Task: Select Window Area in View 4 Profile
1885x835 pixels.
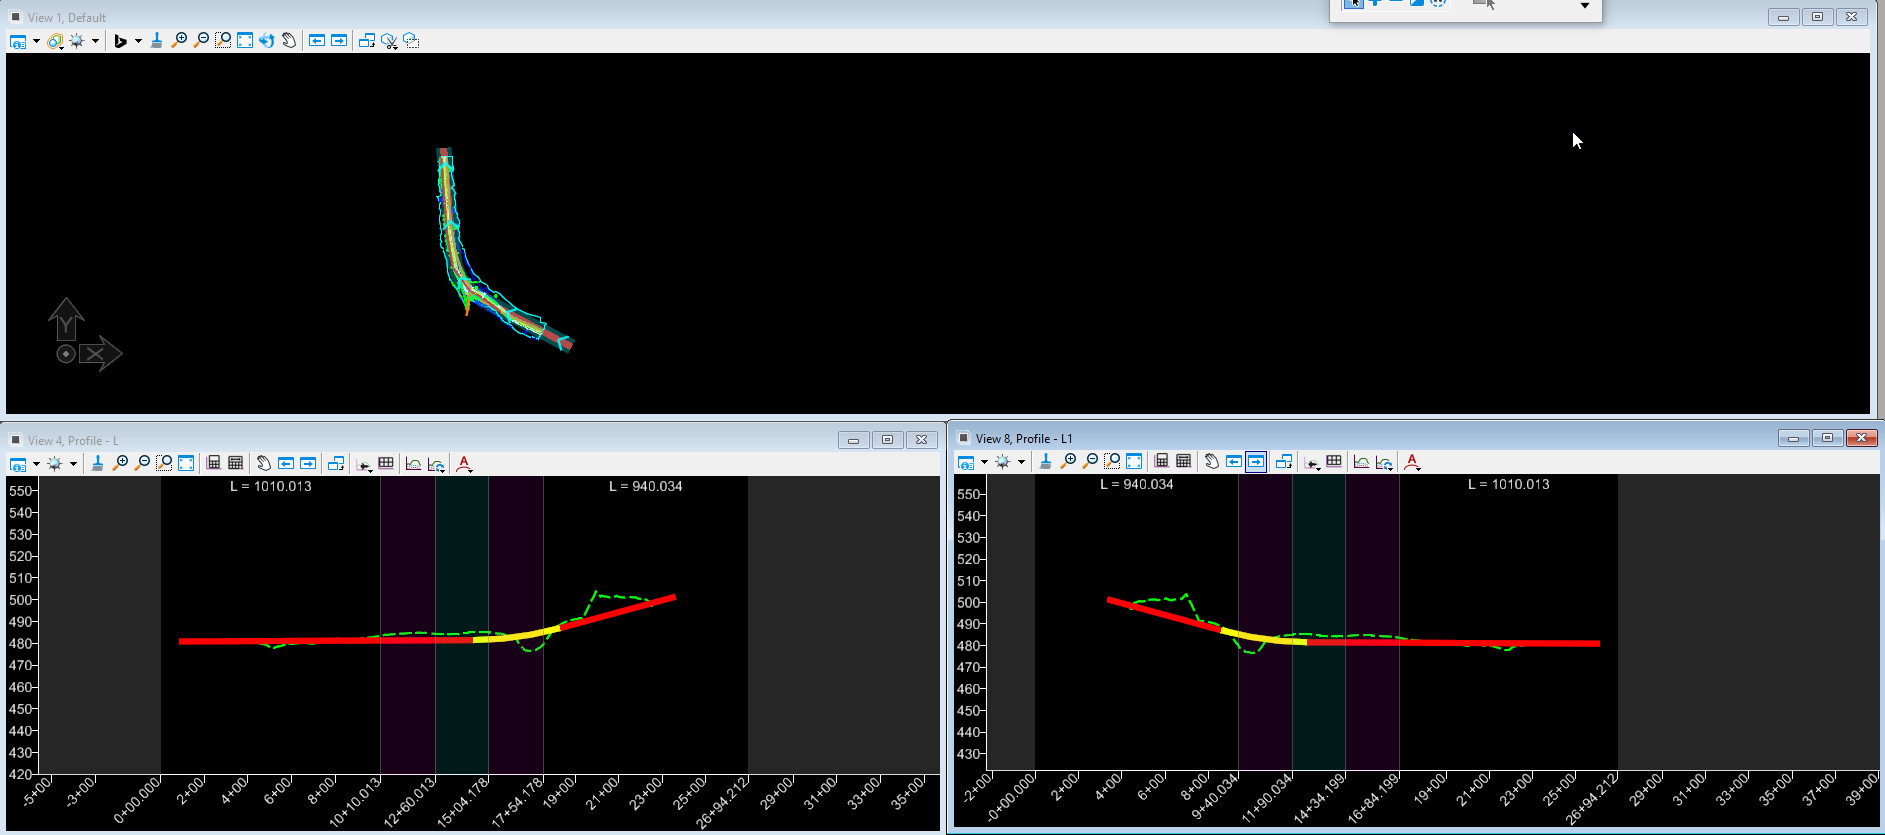Action: point(164,464)
